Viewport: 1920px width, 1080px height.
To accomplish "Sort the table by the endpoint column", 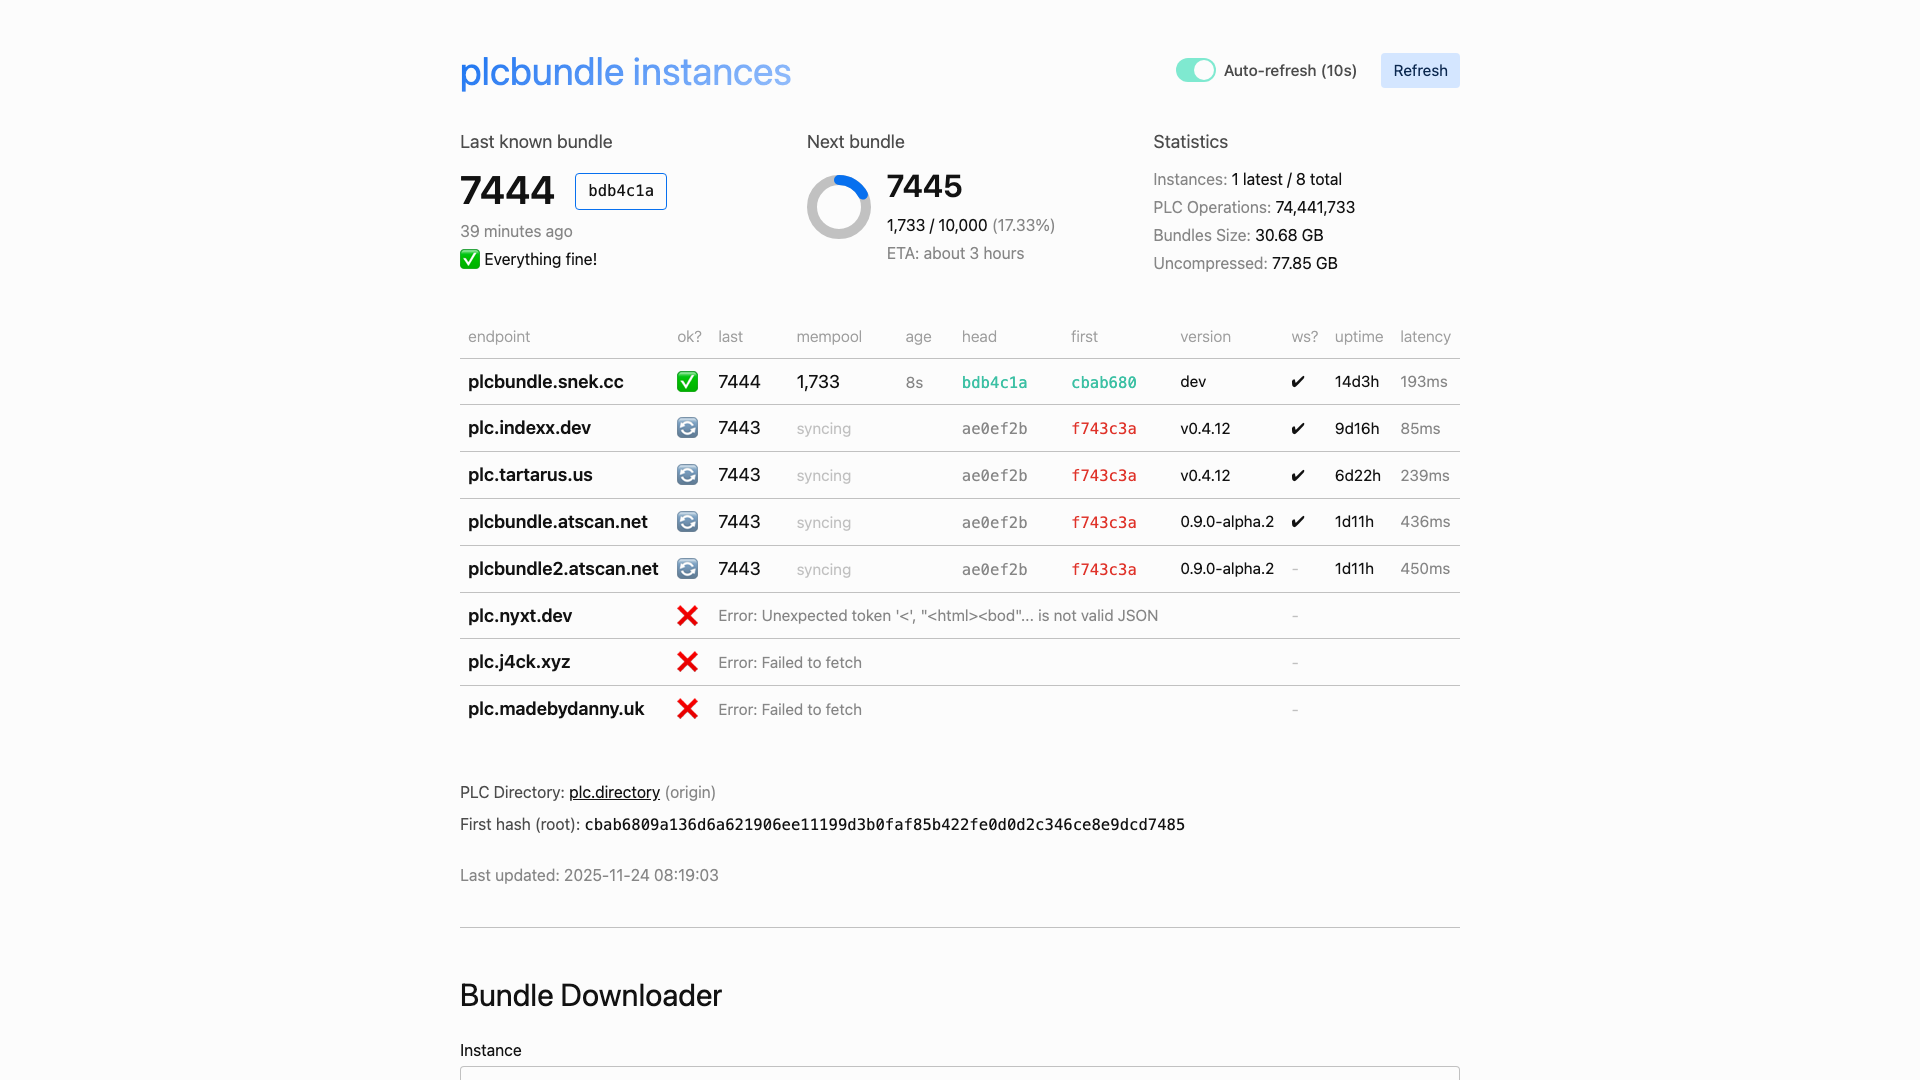I will coord(498,337).
